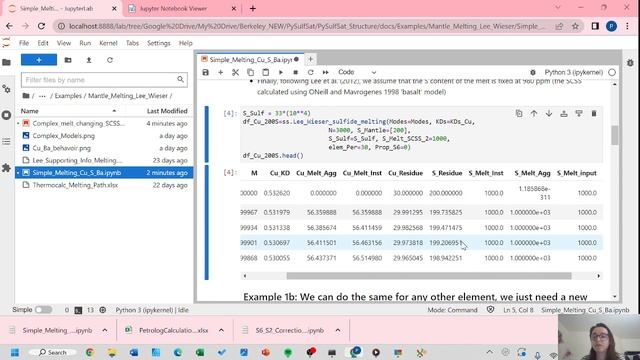Open the View menu
Viewport: 640px width, 360px height.
pyautogui.click(x=64, y=43)
